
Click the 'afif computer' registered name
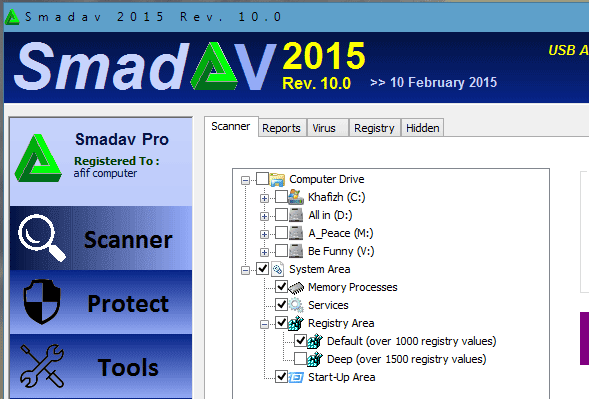[x=105, y=173]
